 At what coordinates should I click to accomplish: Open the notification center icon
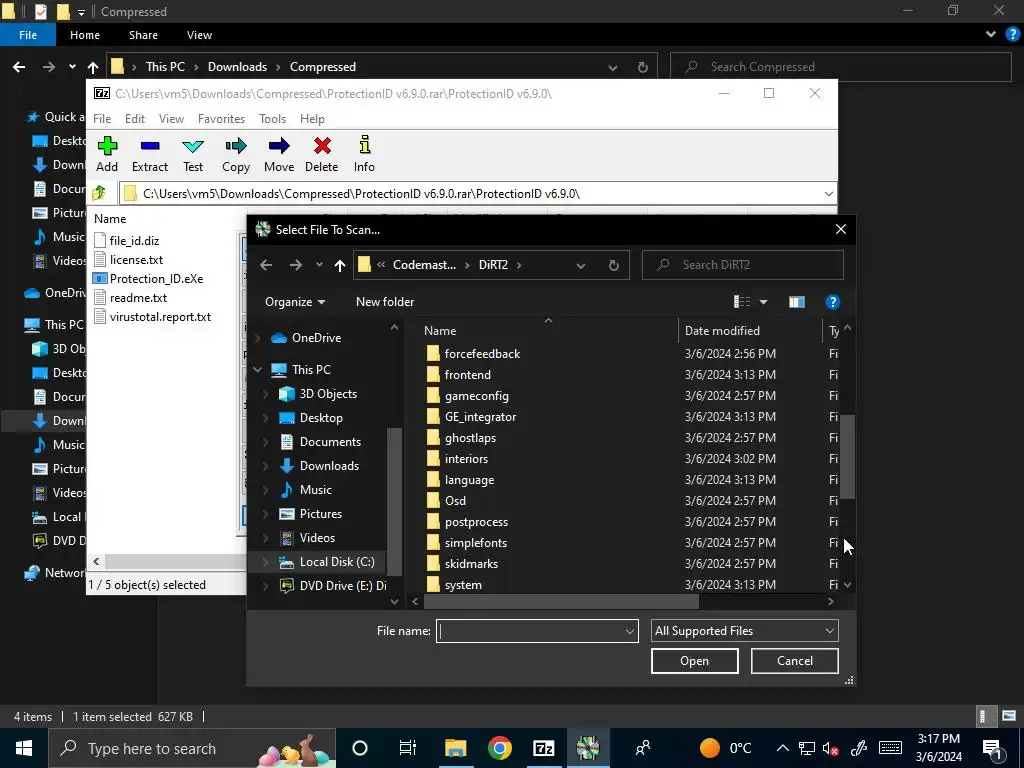(x=992, y=748)
